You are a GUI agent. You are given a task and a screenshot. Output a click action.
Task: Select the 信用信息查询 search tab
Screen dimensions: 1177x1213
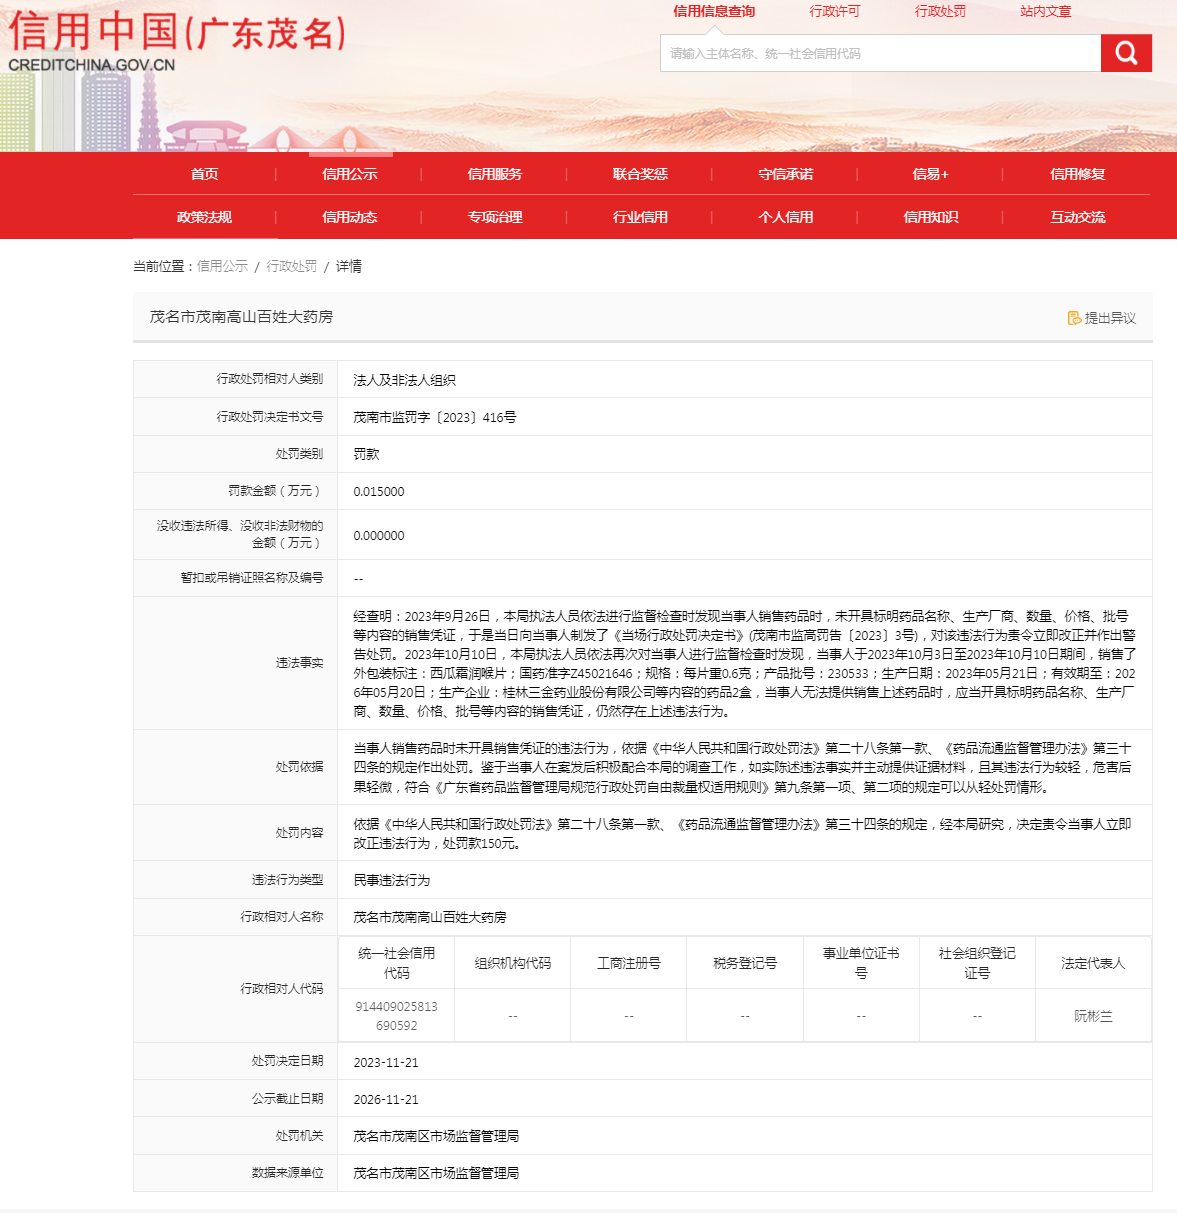[714, 12]
